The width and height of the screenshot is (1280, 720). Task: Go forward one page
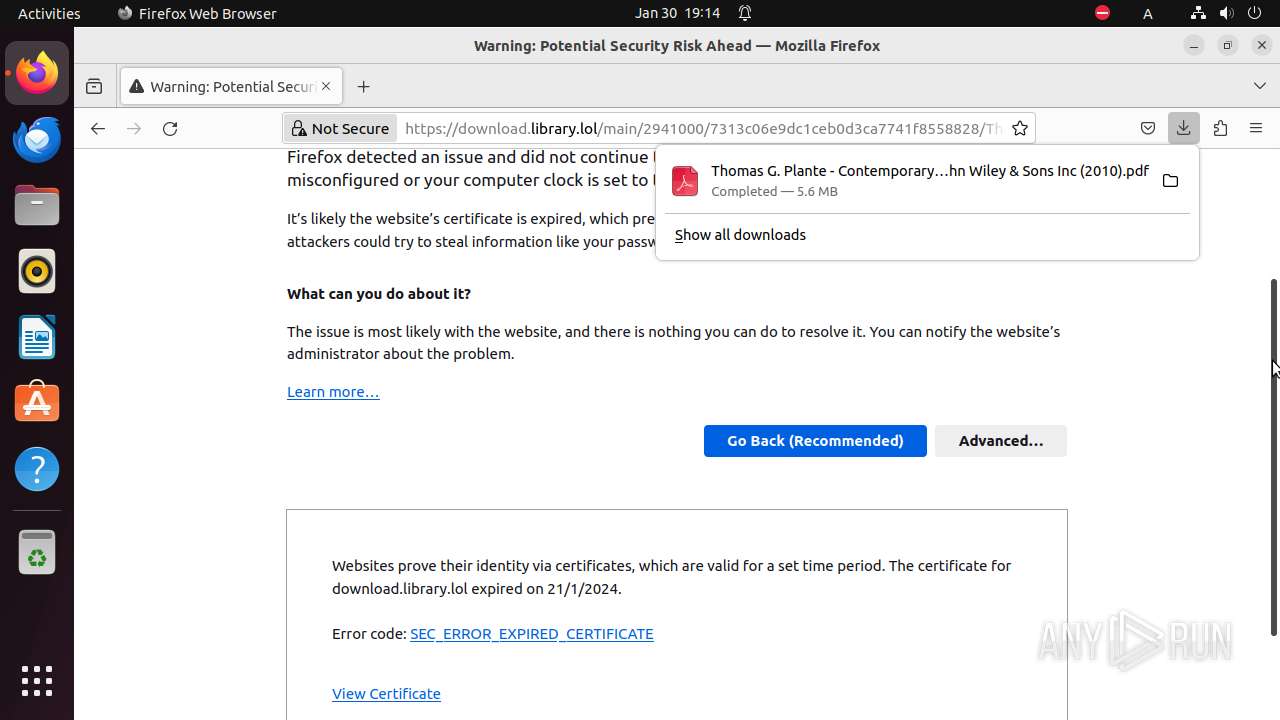point(134,128)
